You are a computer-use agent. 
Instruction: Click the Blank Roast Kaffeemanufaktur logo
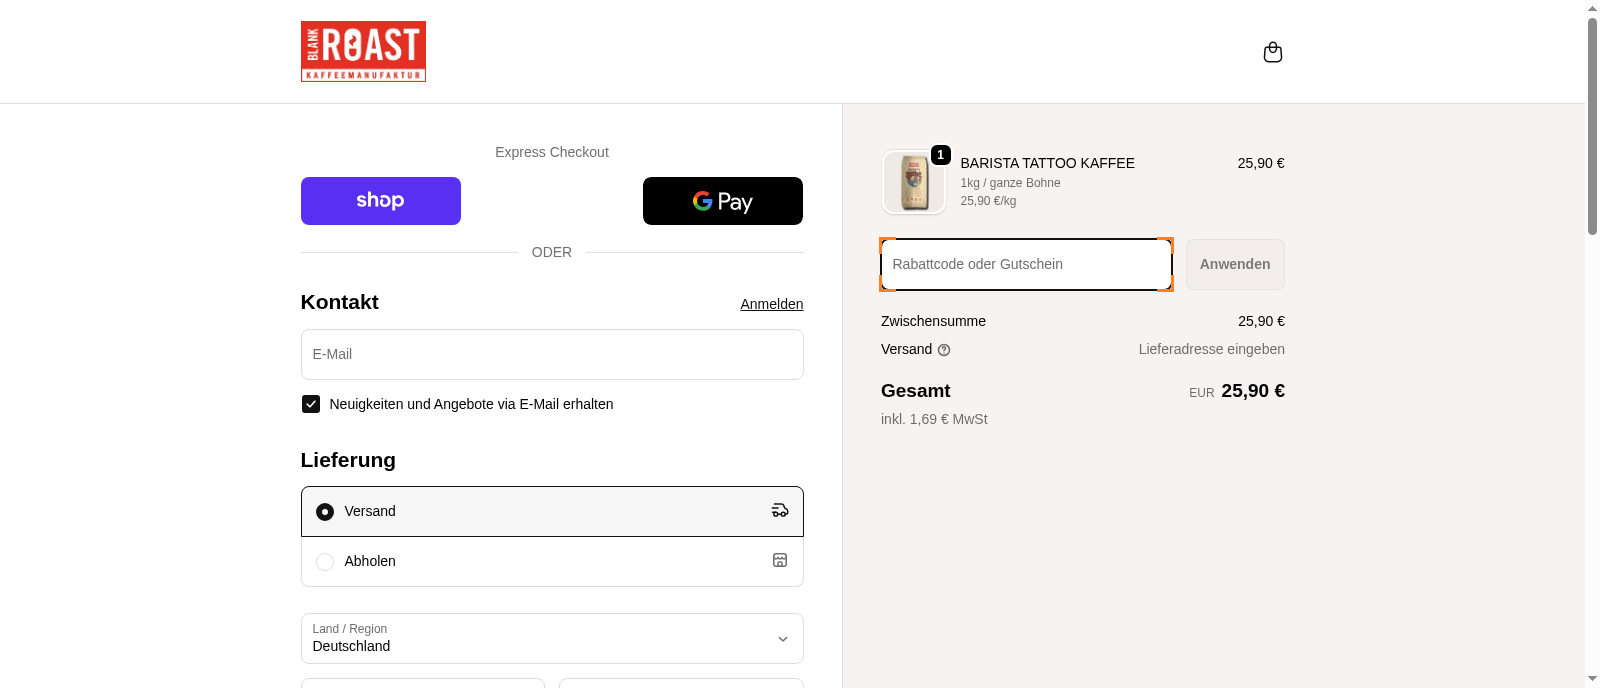(x=363, y=51)
